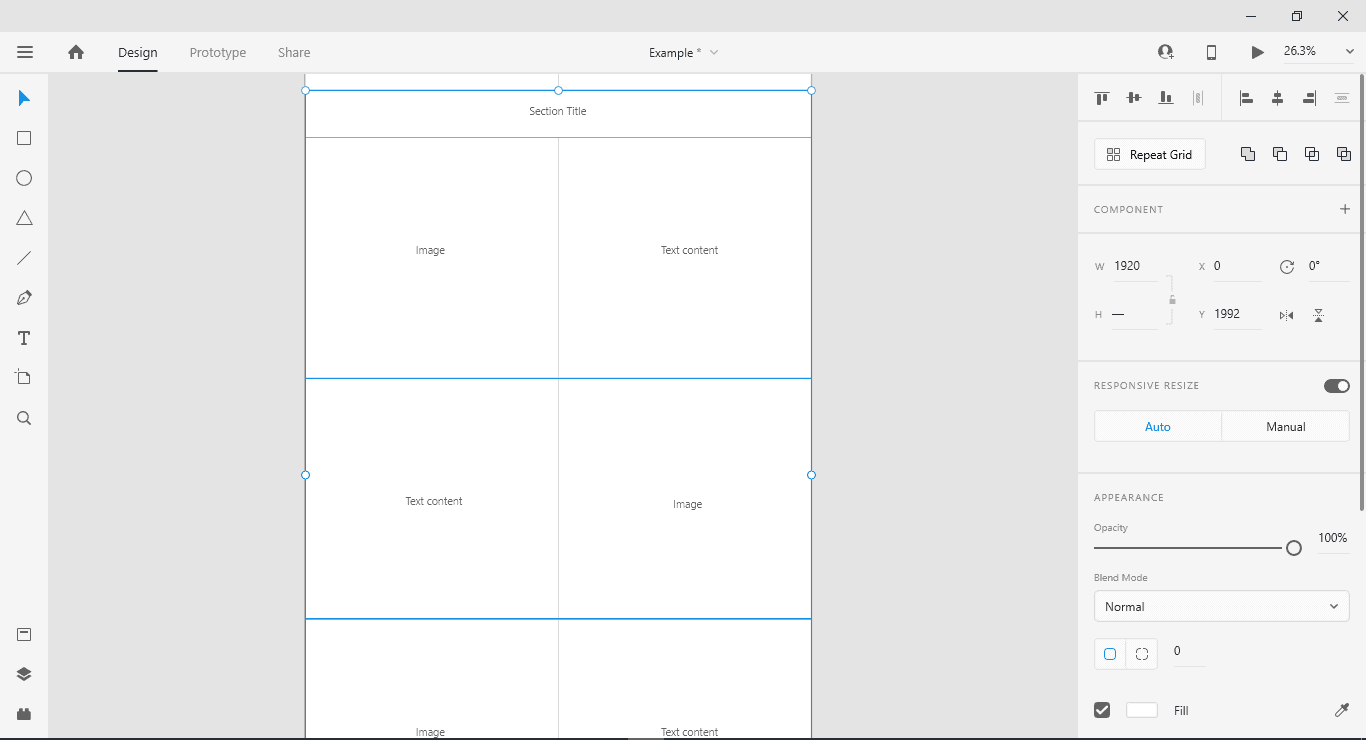Adjust the Opacity slider handle
The image size is (1366, 740).
[x=1294, y=548]
